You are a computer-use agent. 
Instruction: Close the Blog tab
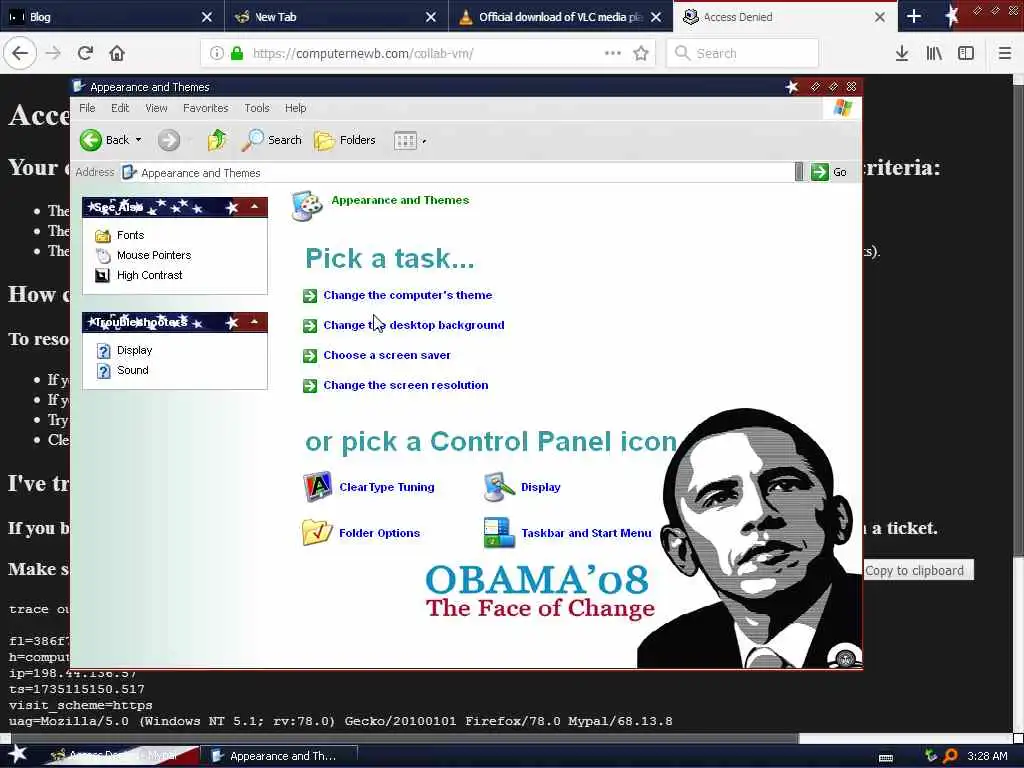point(206,17)
